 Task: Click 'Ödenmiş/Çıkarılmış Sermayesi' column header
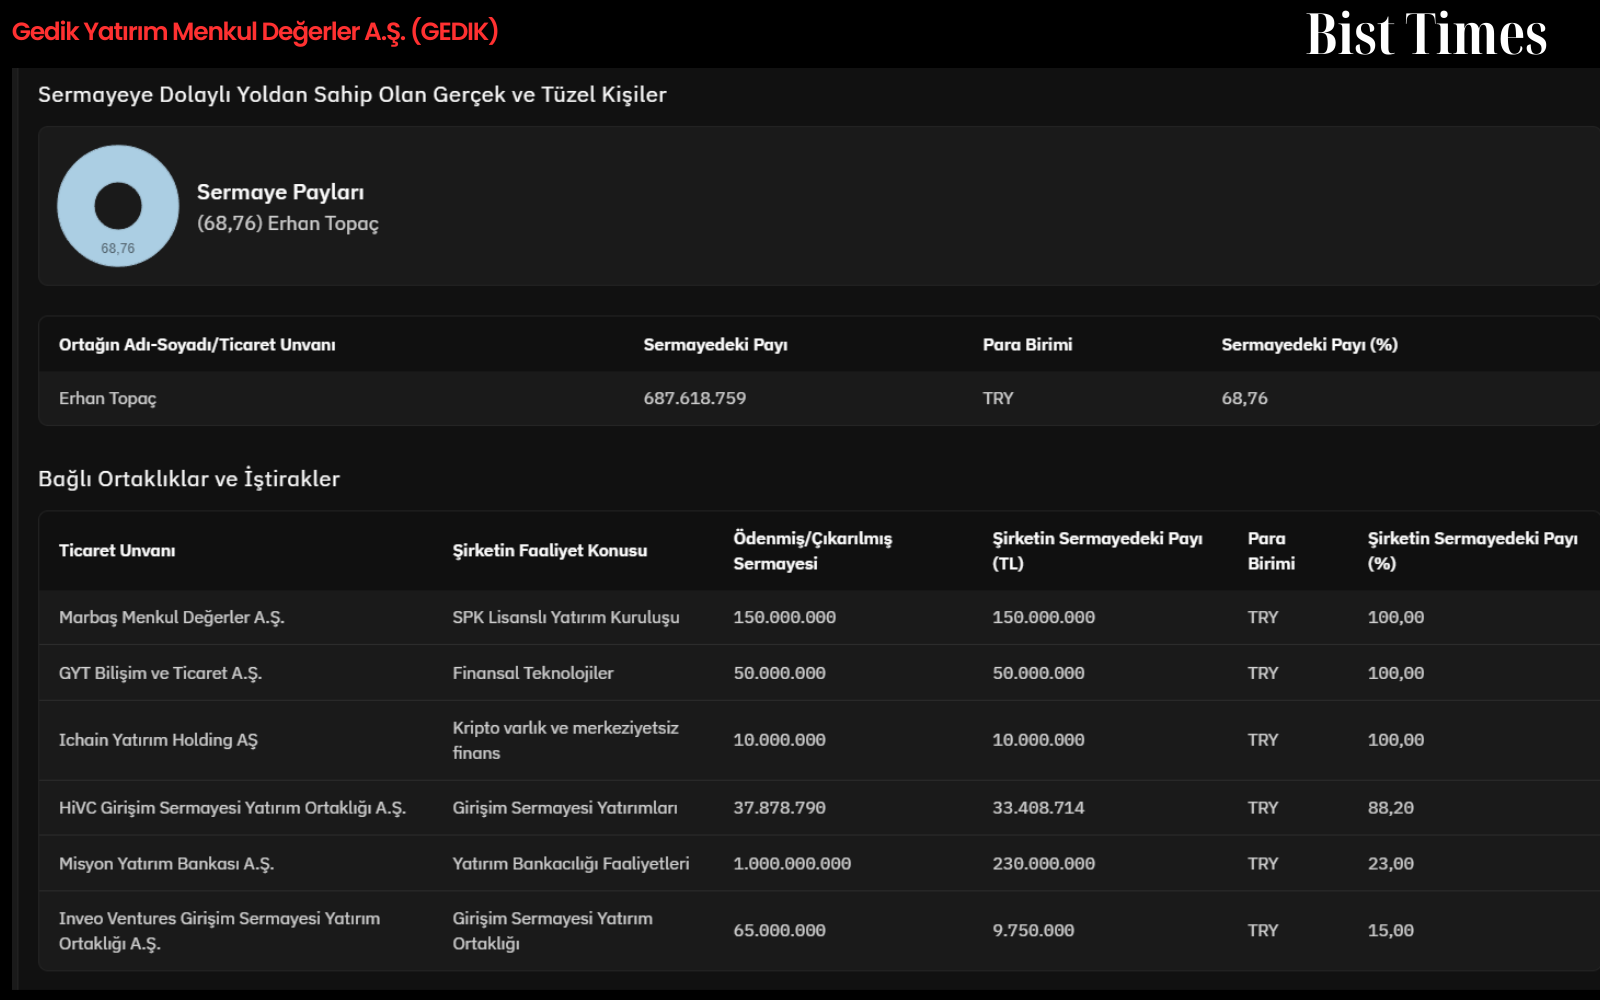(x=812, y=551)
